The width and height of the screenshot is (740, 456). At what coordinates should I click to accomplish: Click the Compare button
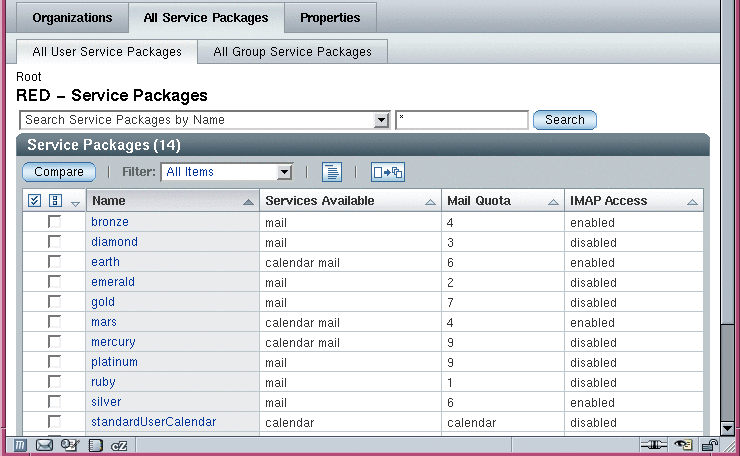tap(59, 172)
